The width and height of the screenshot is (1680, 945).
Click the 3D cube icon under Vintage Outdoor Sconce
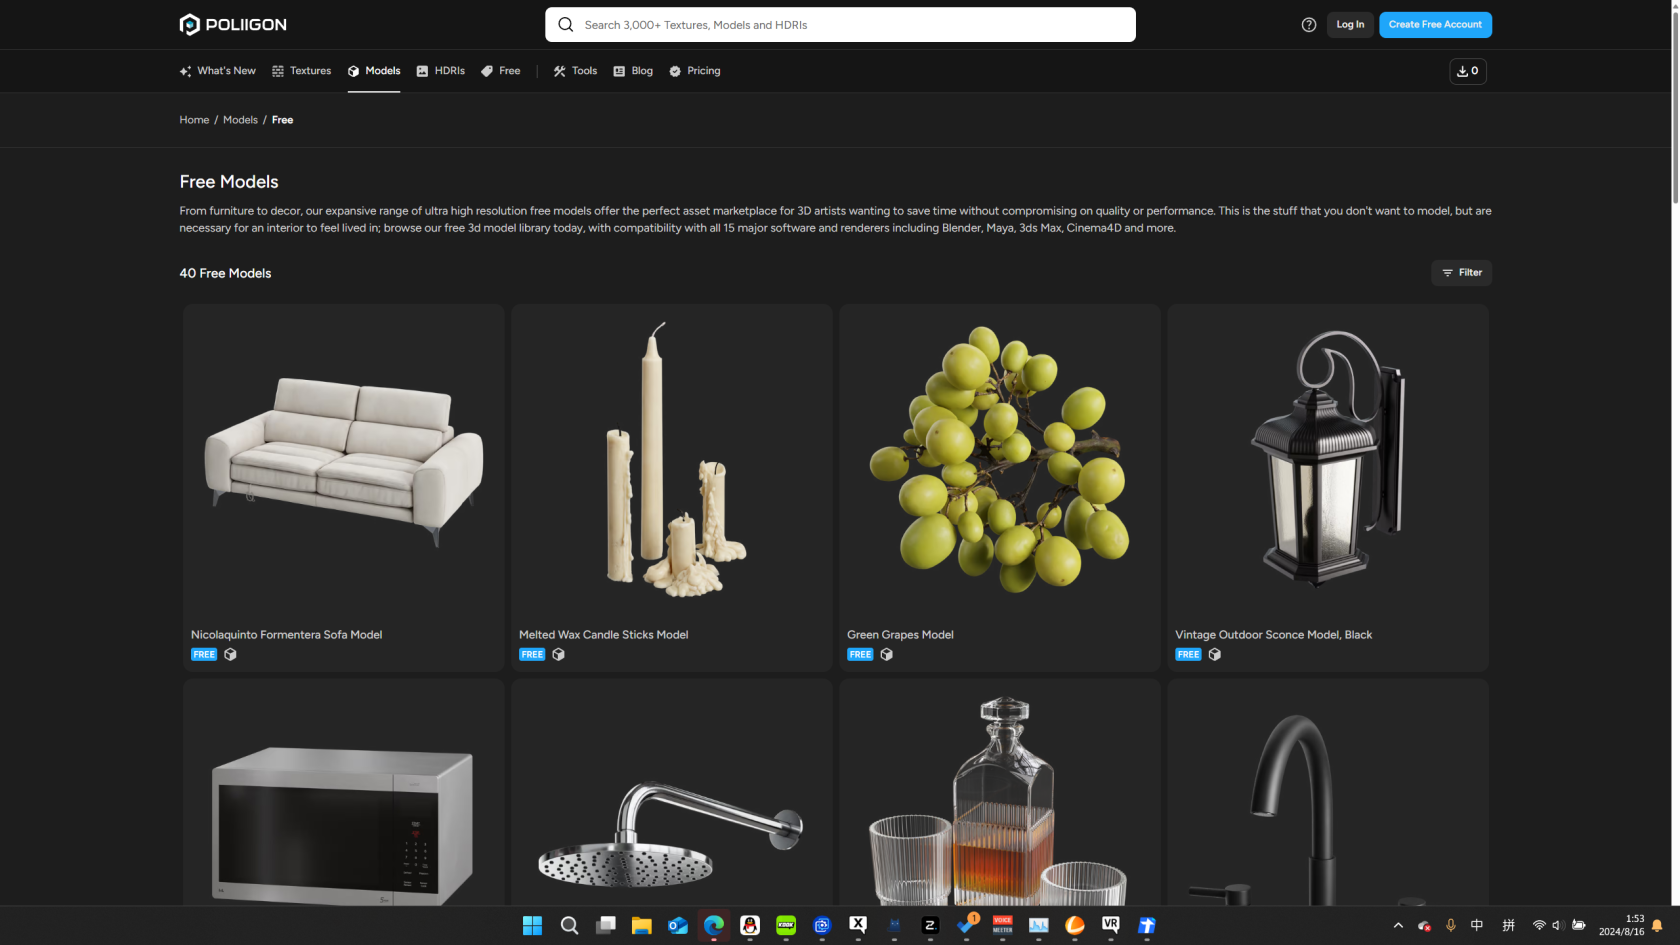coord(1215,654)
